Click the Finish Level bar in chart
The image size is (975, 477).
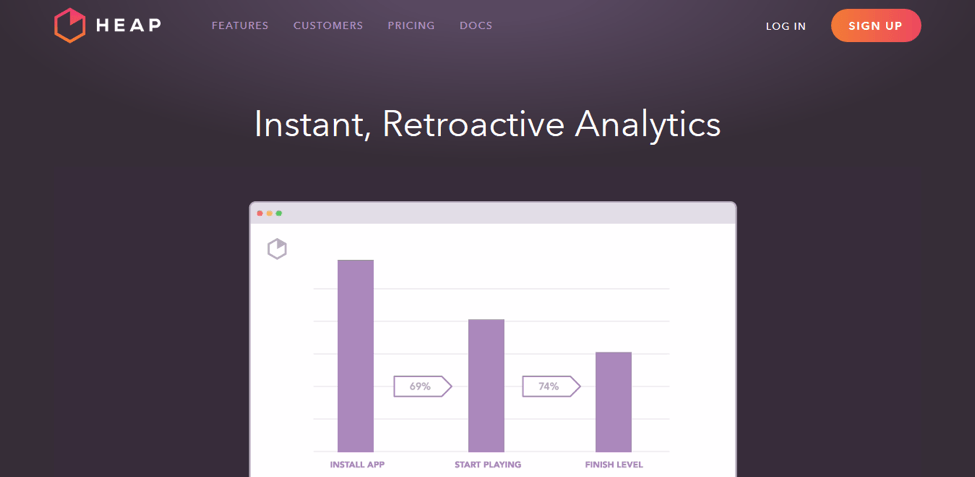click(x=614, y=402)
